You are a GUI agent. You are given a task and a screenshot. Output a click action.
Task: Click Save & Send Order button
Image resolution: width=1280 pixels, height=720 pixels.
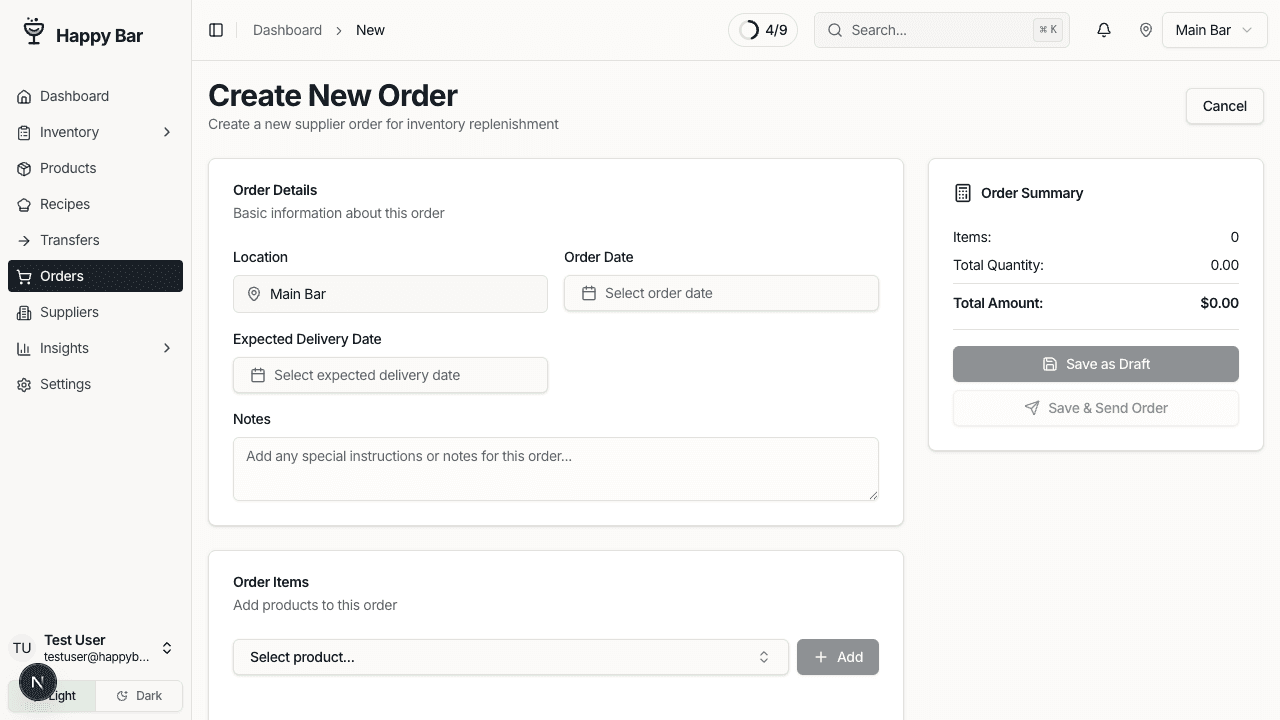click(1096, 408)
